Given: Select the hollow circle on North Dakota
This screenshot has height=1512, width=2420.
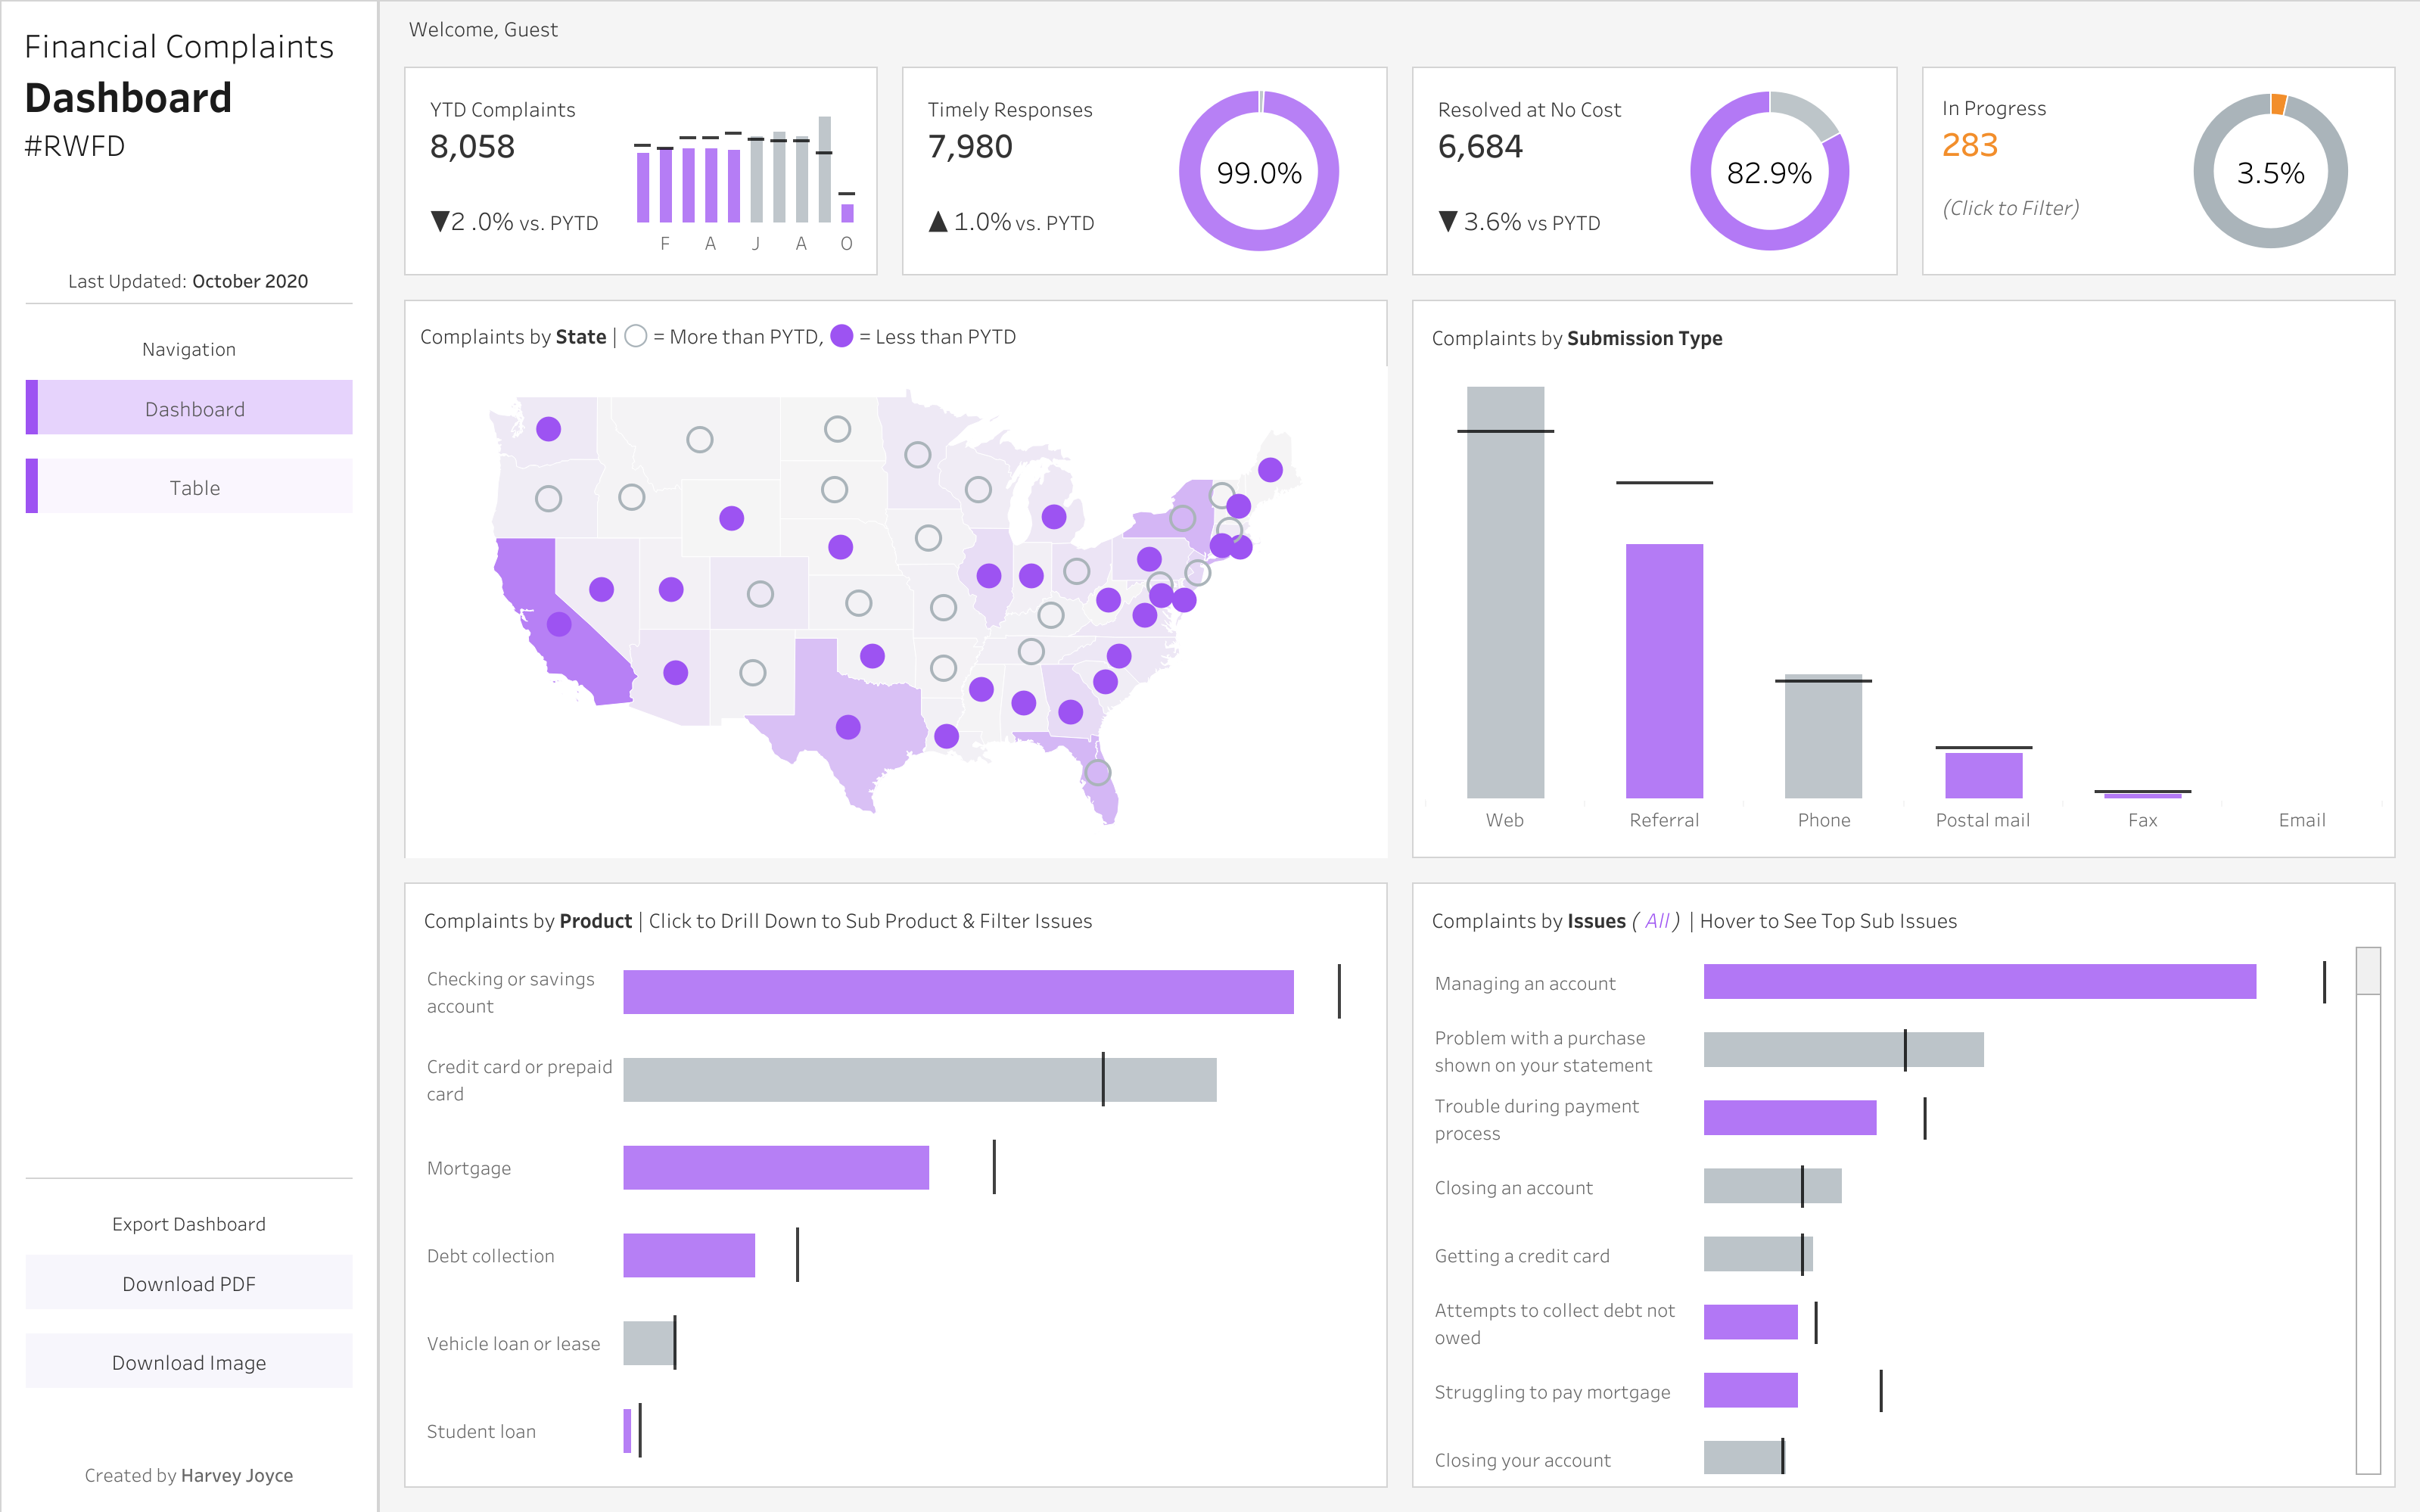Looking at the screenshot, I should point(836,428).
